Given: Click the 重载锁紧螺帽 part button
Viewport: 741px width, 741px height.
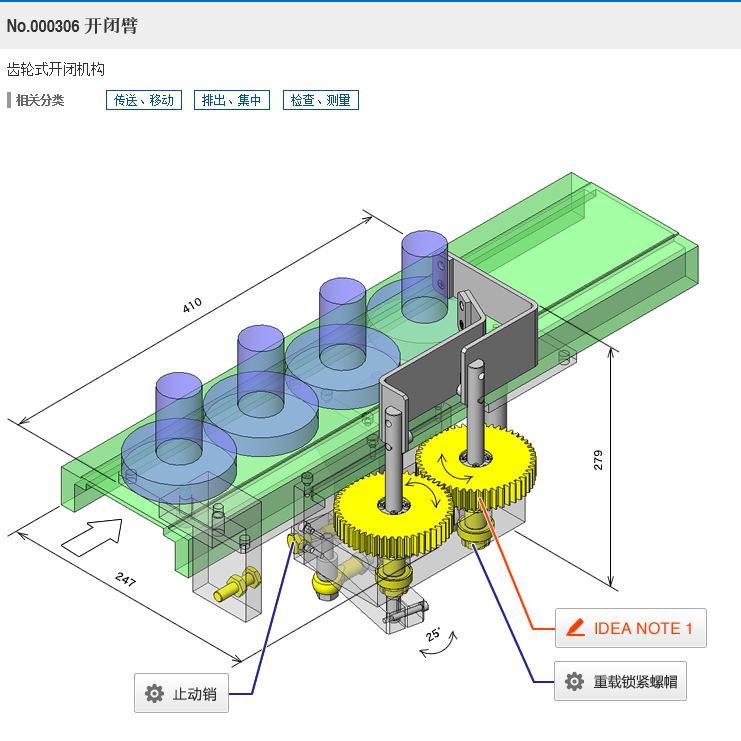Looking at the screenshot, I should [620, 681].
